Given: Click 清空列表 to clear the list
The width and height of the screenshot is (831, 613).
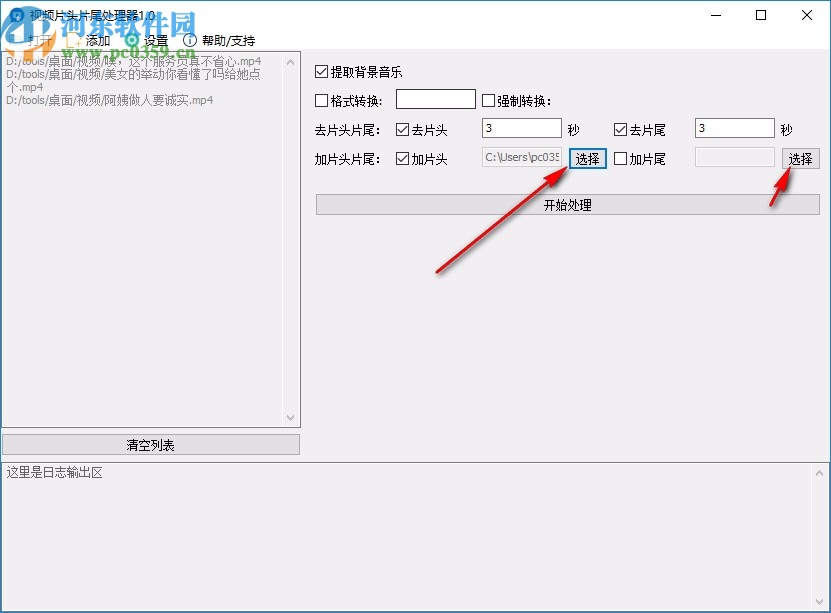Looking at the screenshot, I should [x=151, y=444].
